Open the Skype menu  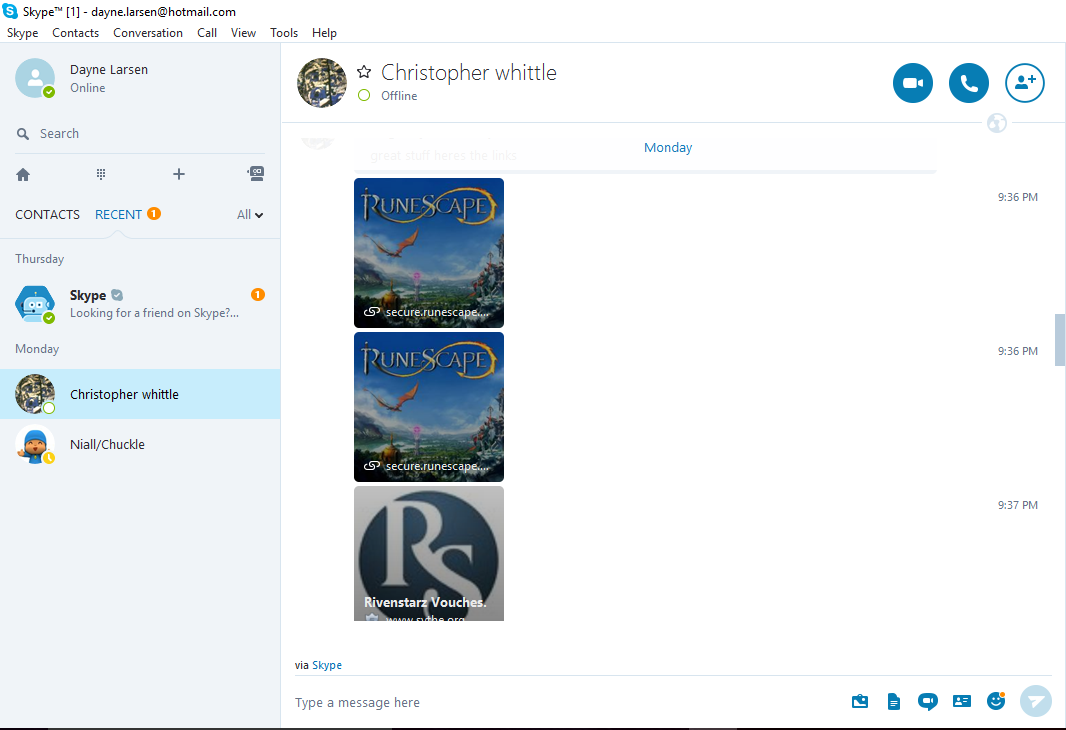click(22, 33)
